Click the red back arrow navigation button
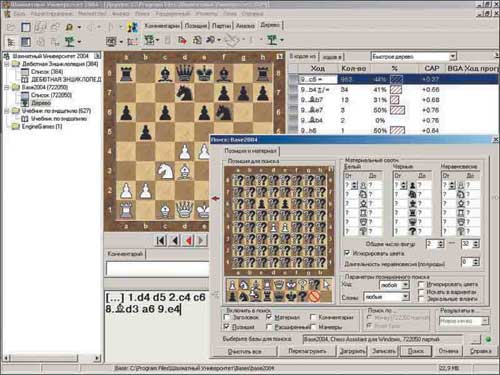This screenshot has width=500, height=375. (x=189, y=240)
